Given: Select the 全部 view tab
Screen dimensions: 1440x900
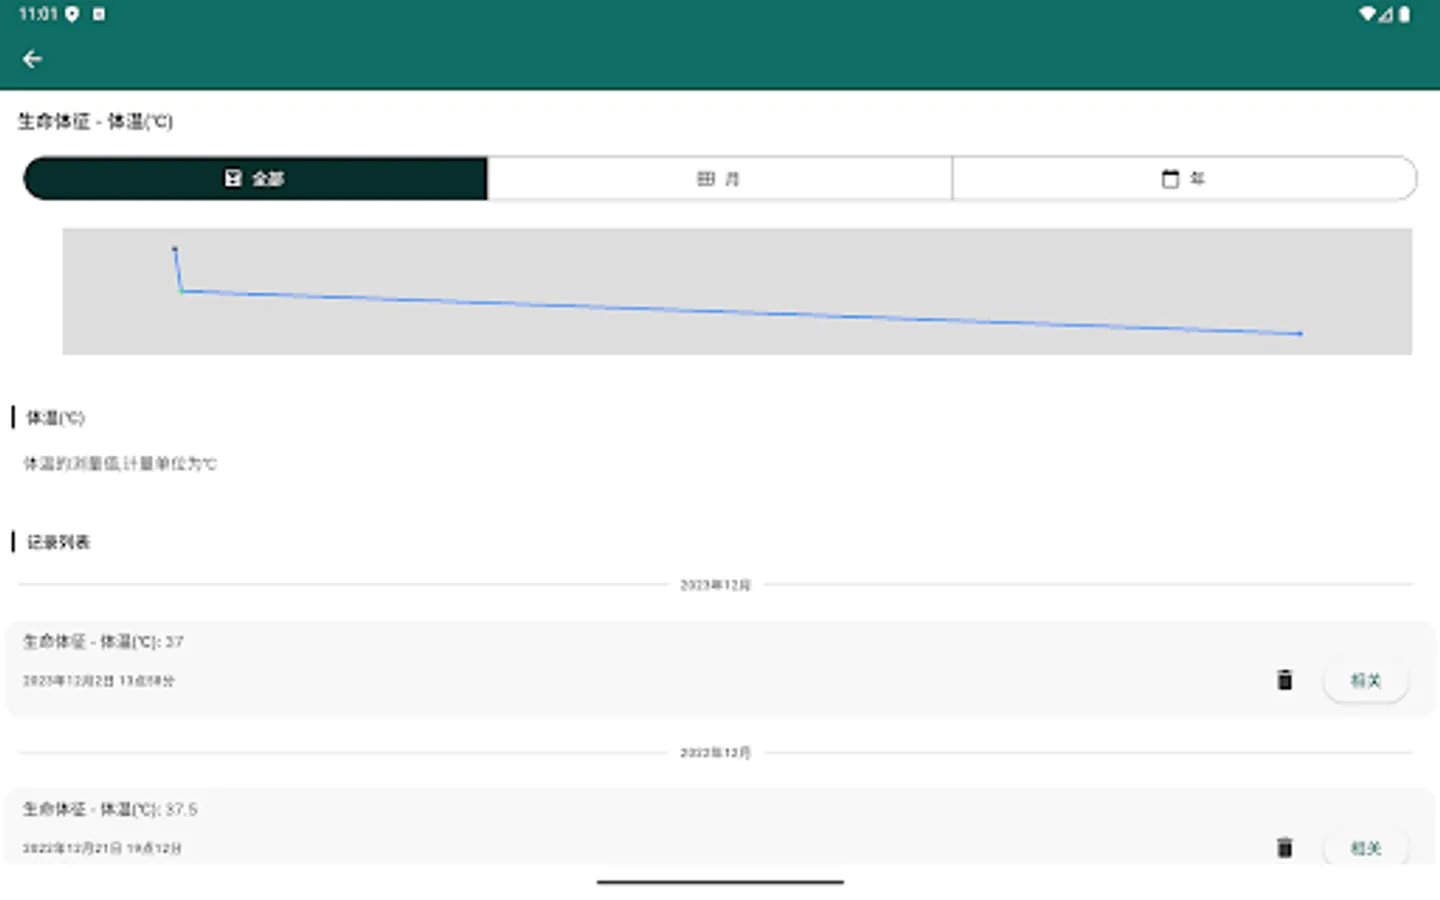Looking at the screenshot, I should (x=255, y=178).
